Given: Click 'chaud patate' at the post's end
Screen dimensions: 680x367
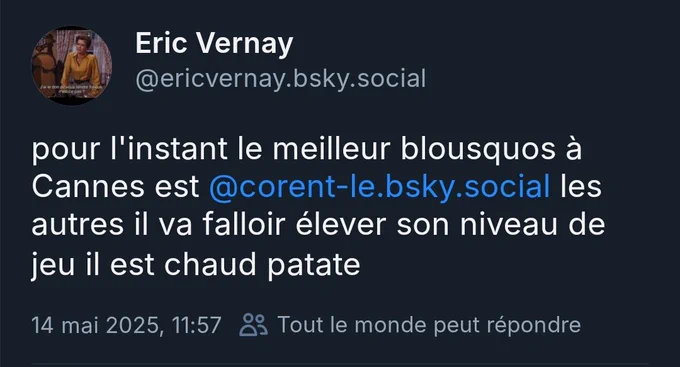Looking at the screenshot, I should [262, 264].
